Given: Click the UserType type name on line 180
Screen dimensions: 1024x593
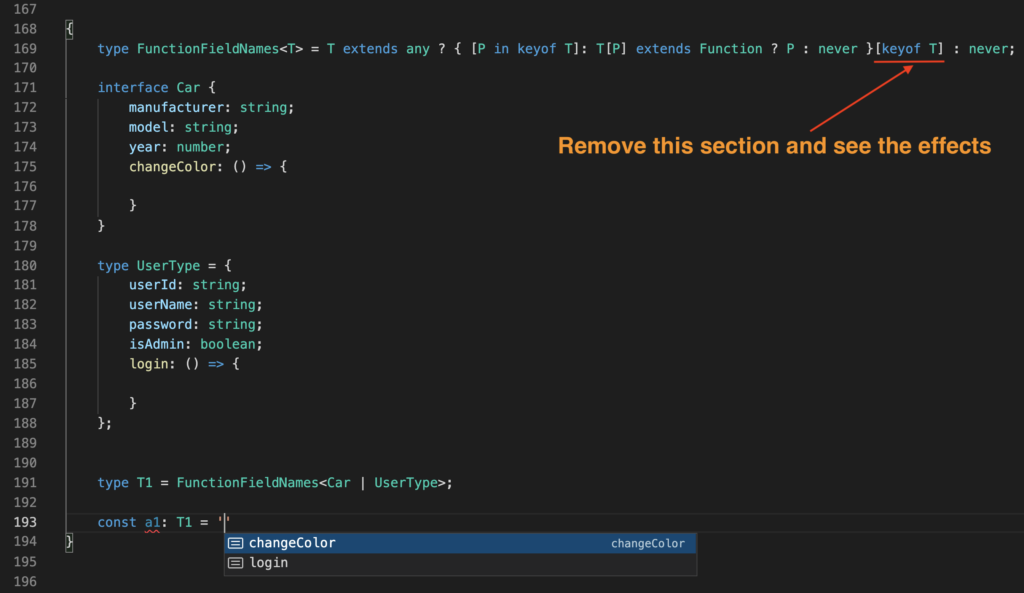Looking at the screenshot, I should (x=166, y=265).
